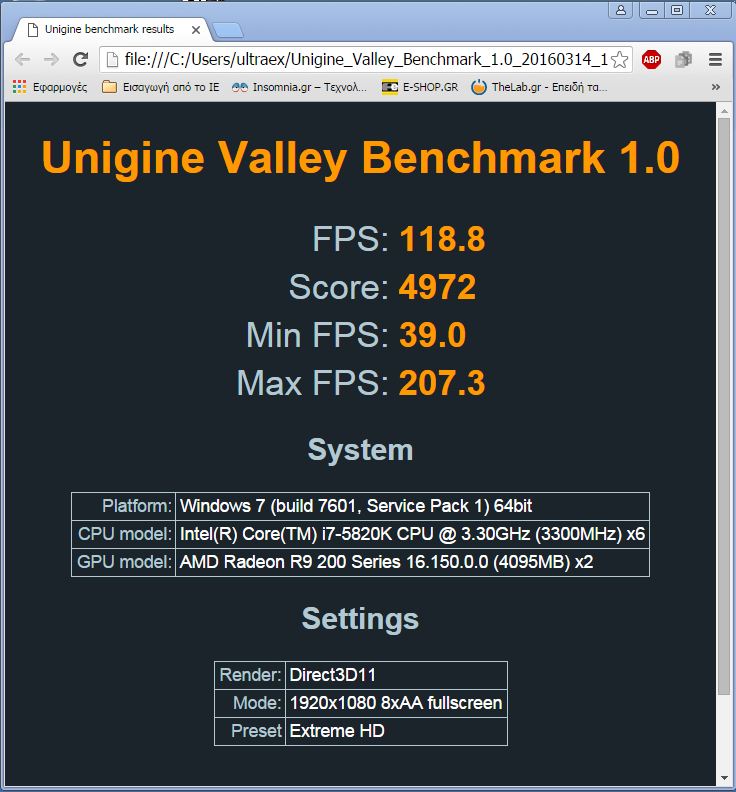Maximize the Chrome window
The image size is (736, 792).
(677, 10)
